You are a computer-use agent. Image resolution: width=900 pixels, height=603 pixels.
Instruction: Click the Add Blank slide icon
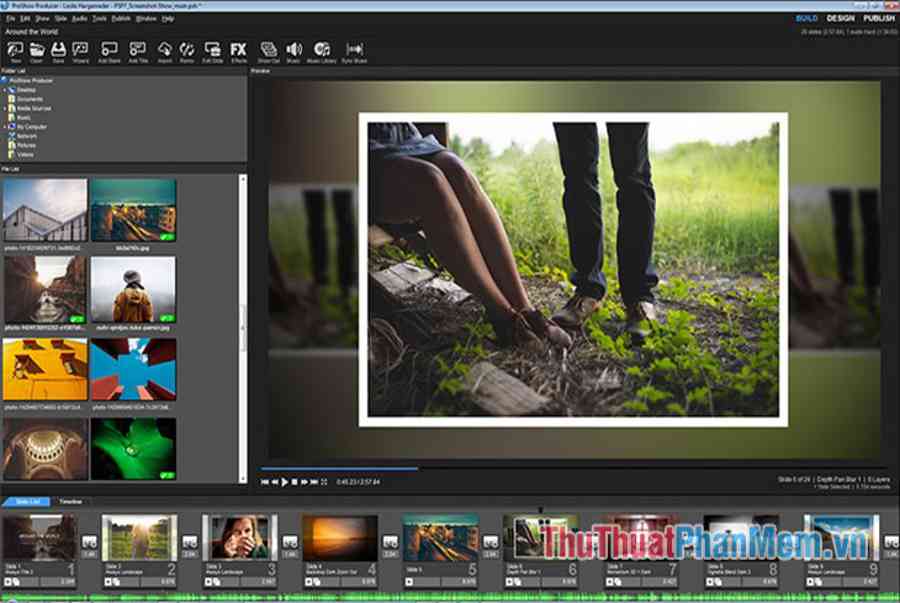[x=110, y=49]
